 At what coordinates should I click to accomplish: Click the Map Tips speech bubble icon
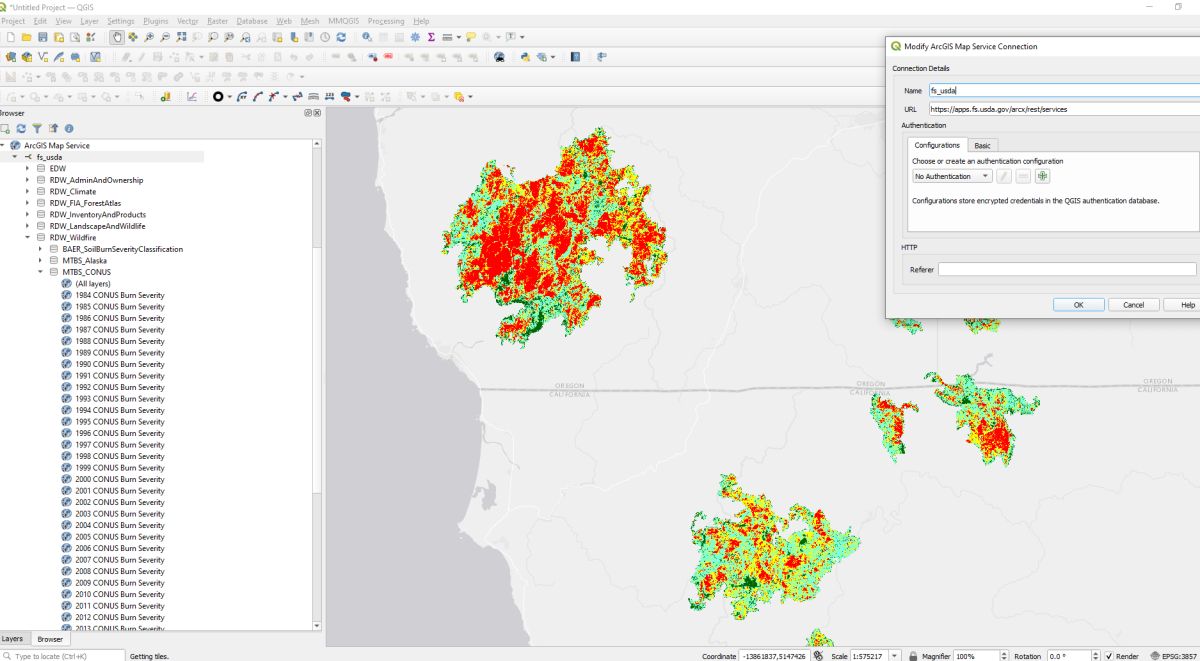tap(470, 37)
